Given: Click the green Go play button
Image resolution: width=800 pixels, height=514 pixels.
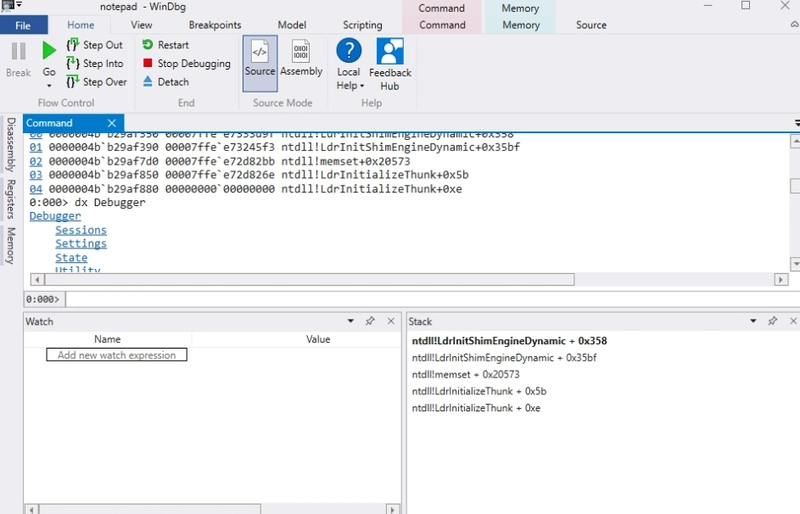Looking at the screenshot, I should point(49,51).
